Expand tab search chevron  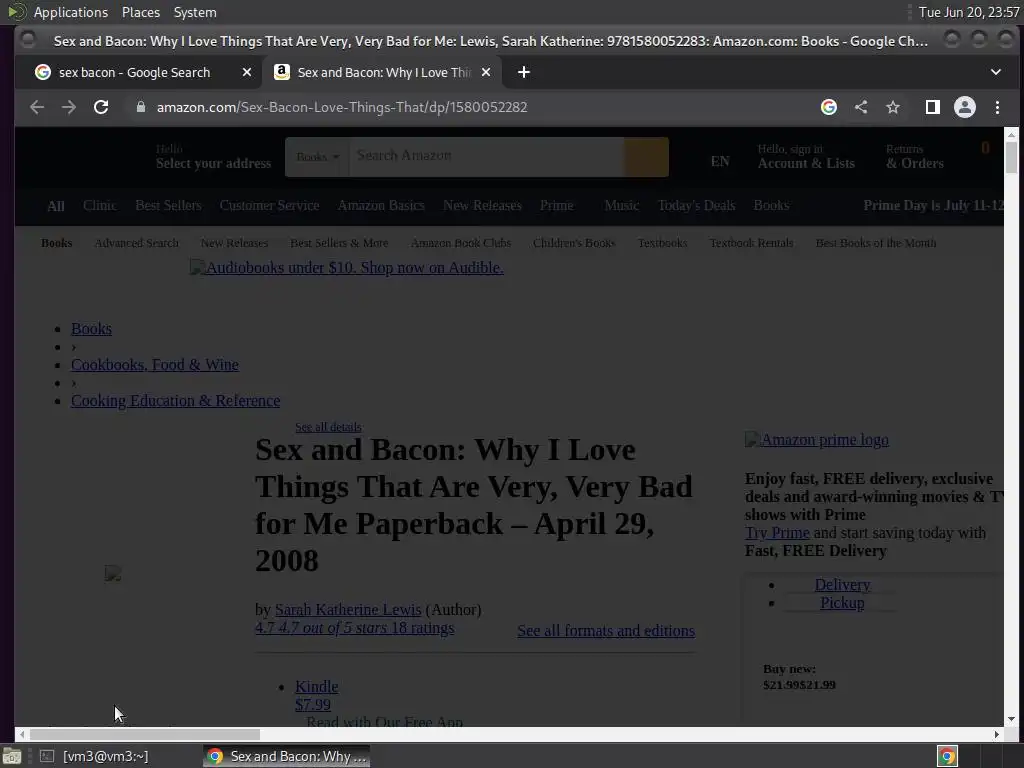tap(996, 72)
